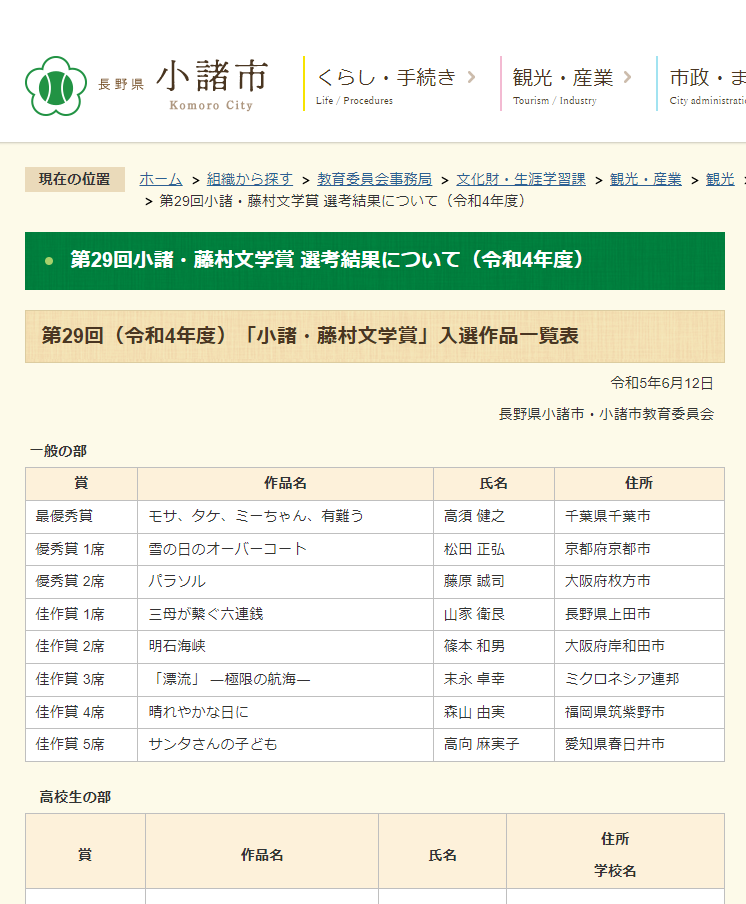Open 教育委員会事務局 breadcrumb link
Screen dimensions: 746x904
374,179
